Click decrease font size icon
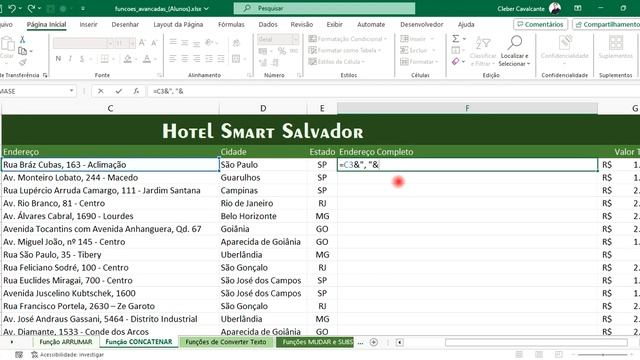This screenshot has width=640, height=360. pyautogui.click(x=154, y=42)
